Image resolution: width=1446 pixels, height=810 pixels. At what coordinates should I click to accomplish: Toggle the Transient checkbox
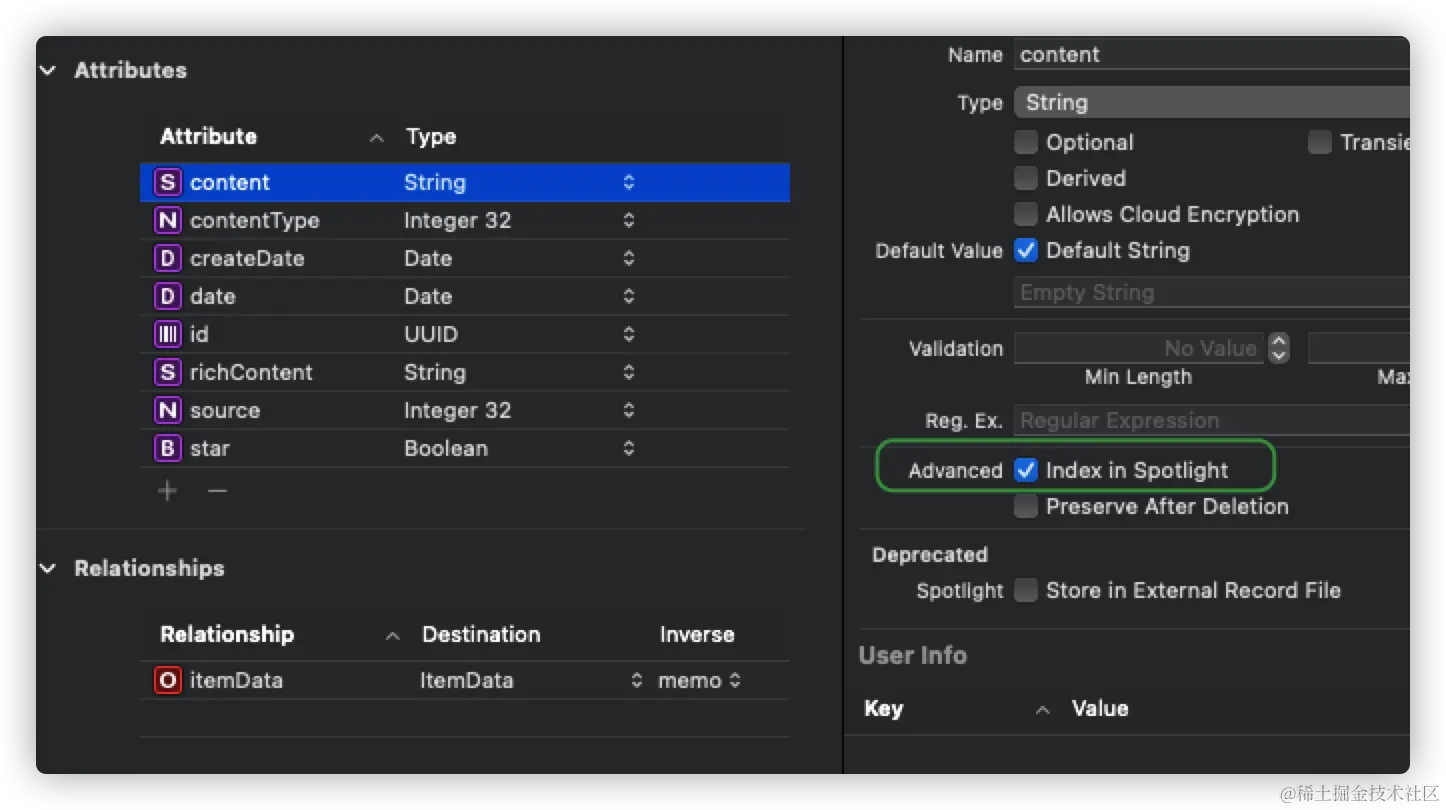[x=1320, y=142]
